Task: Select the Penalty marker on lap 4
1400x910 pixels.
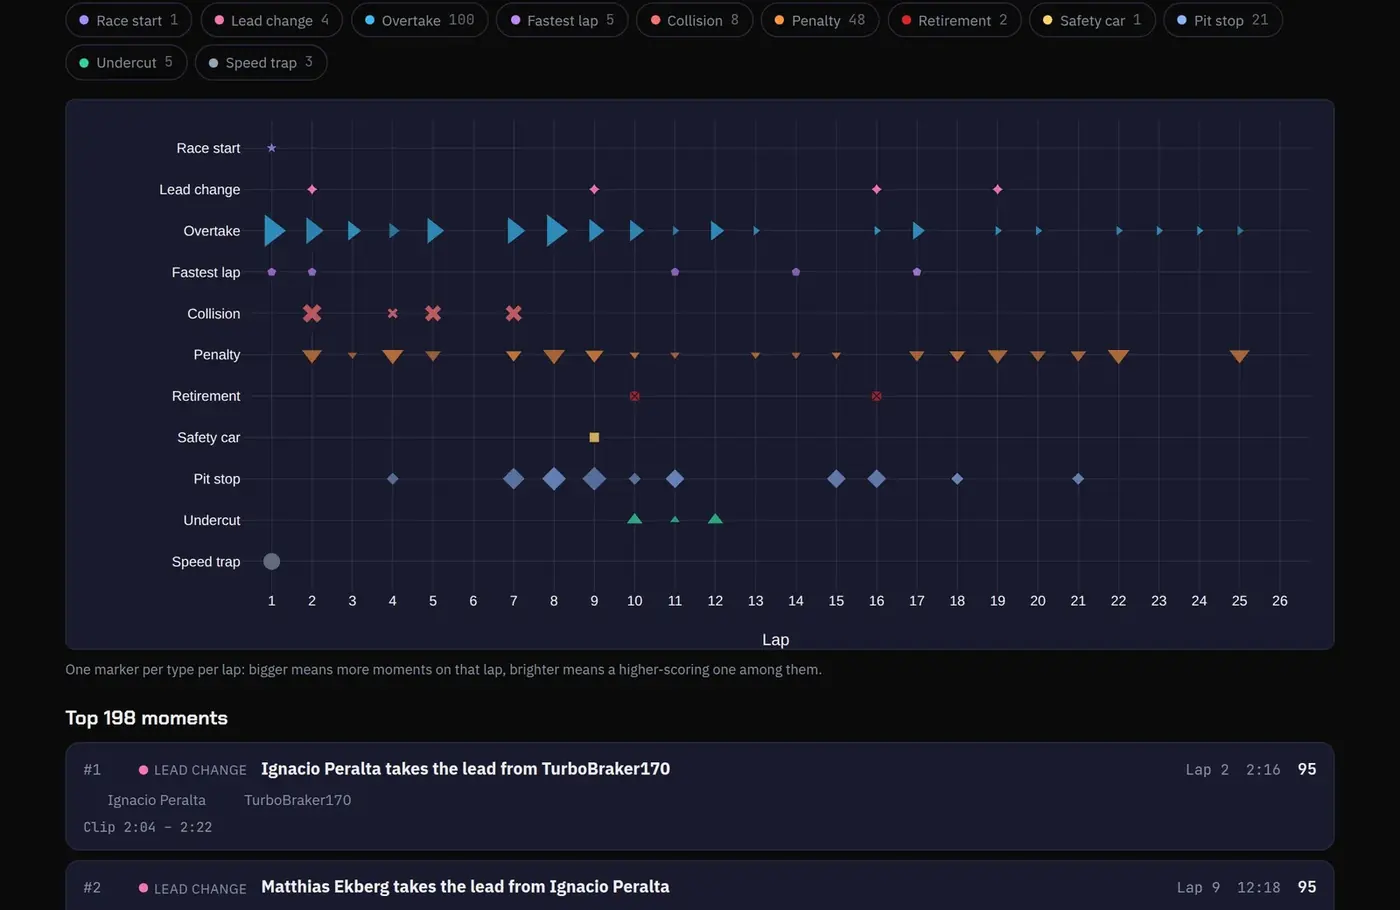Action: (x=393, y=356)
